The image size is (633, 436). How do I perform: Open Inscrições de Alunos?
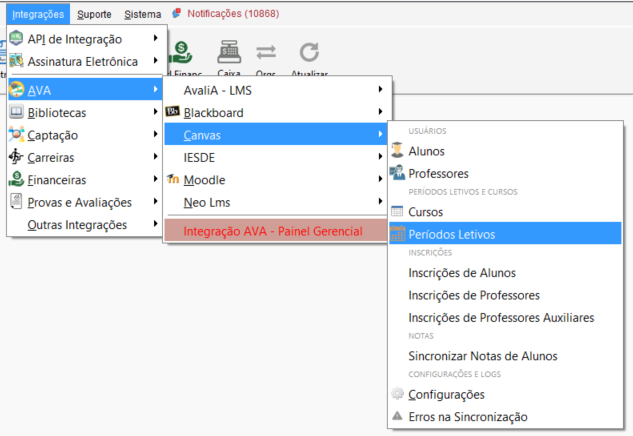(x=505, y=273)
